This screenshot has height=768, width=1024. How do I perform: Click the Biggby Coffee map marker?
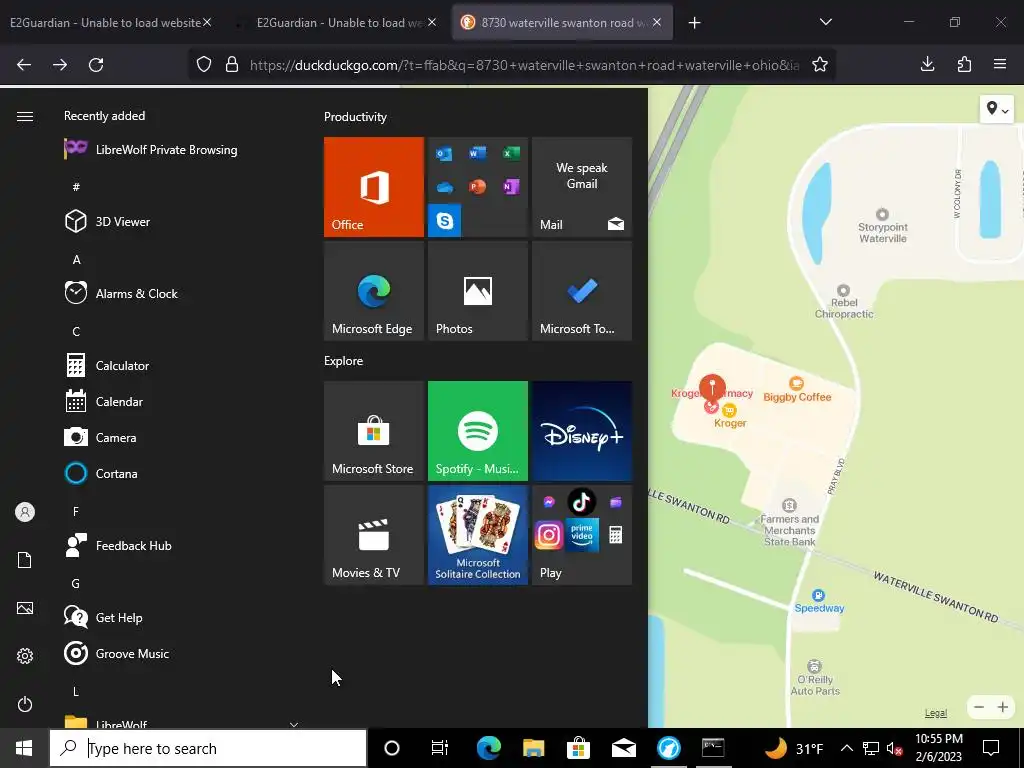pos(796,383)
